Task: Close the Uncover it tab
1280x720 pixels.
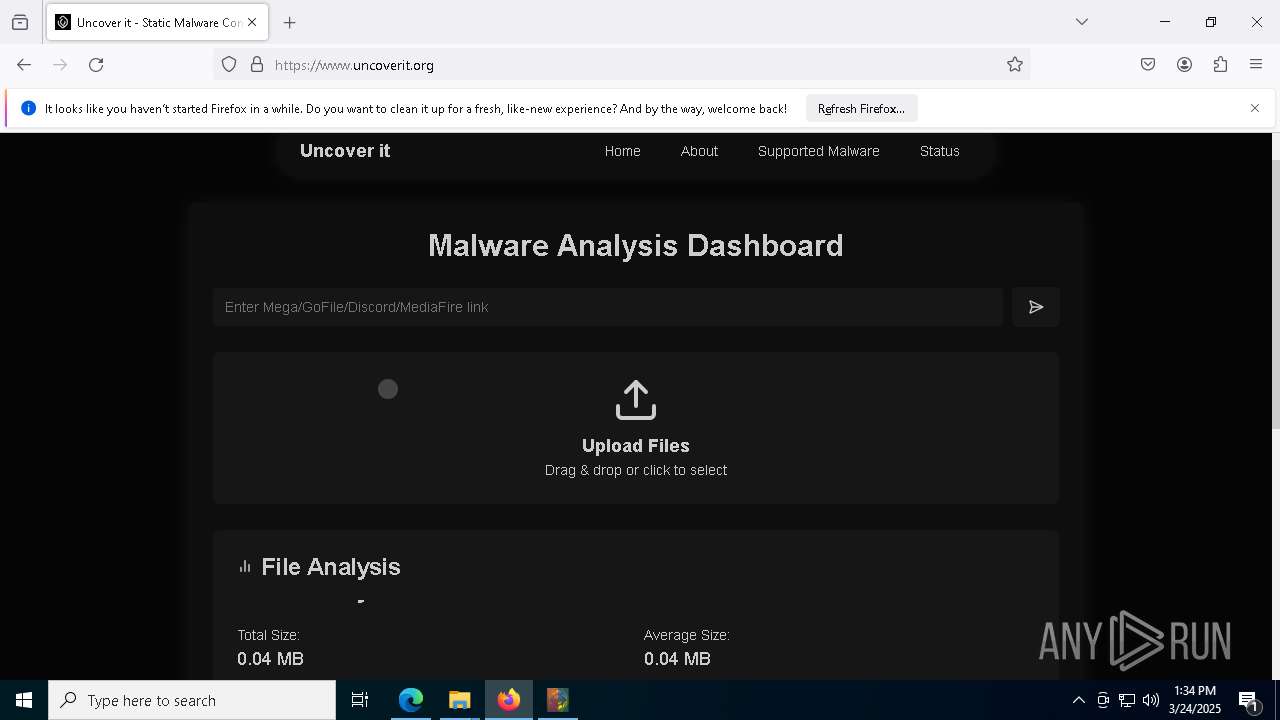Action: pos(252,22)
